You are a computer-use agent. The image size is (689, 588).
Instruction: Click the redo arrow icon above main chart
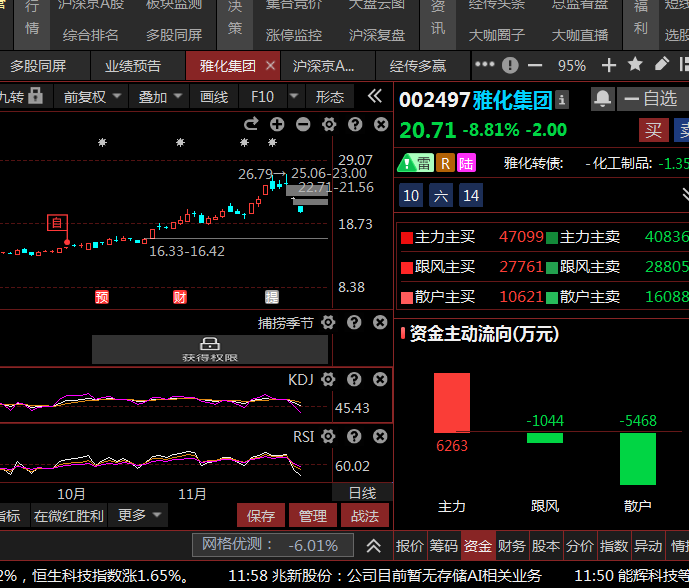pyautogui.click(x=251, y=124)
